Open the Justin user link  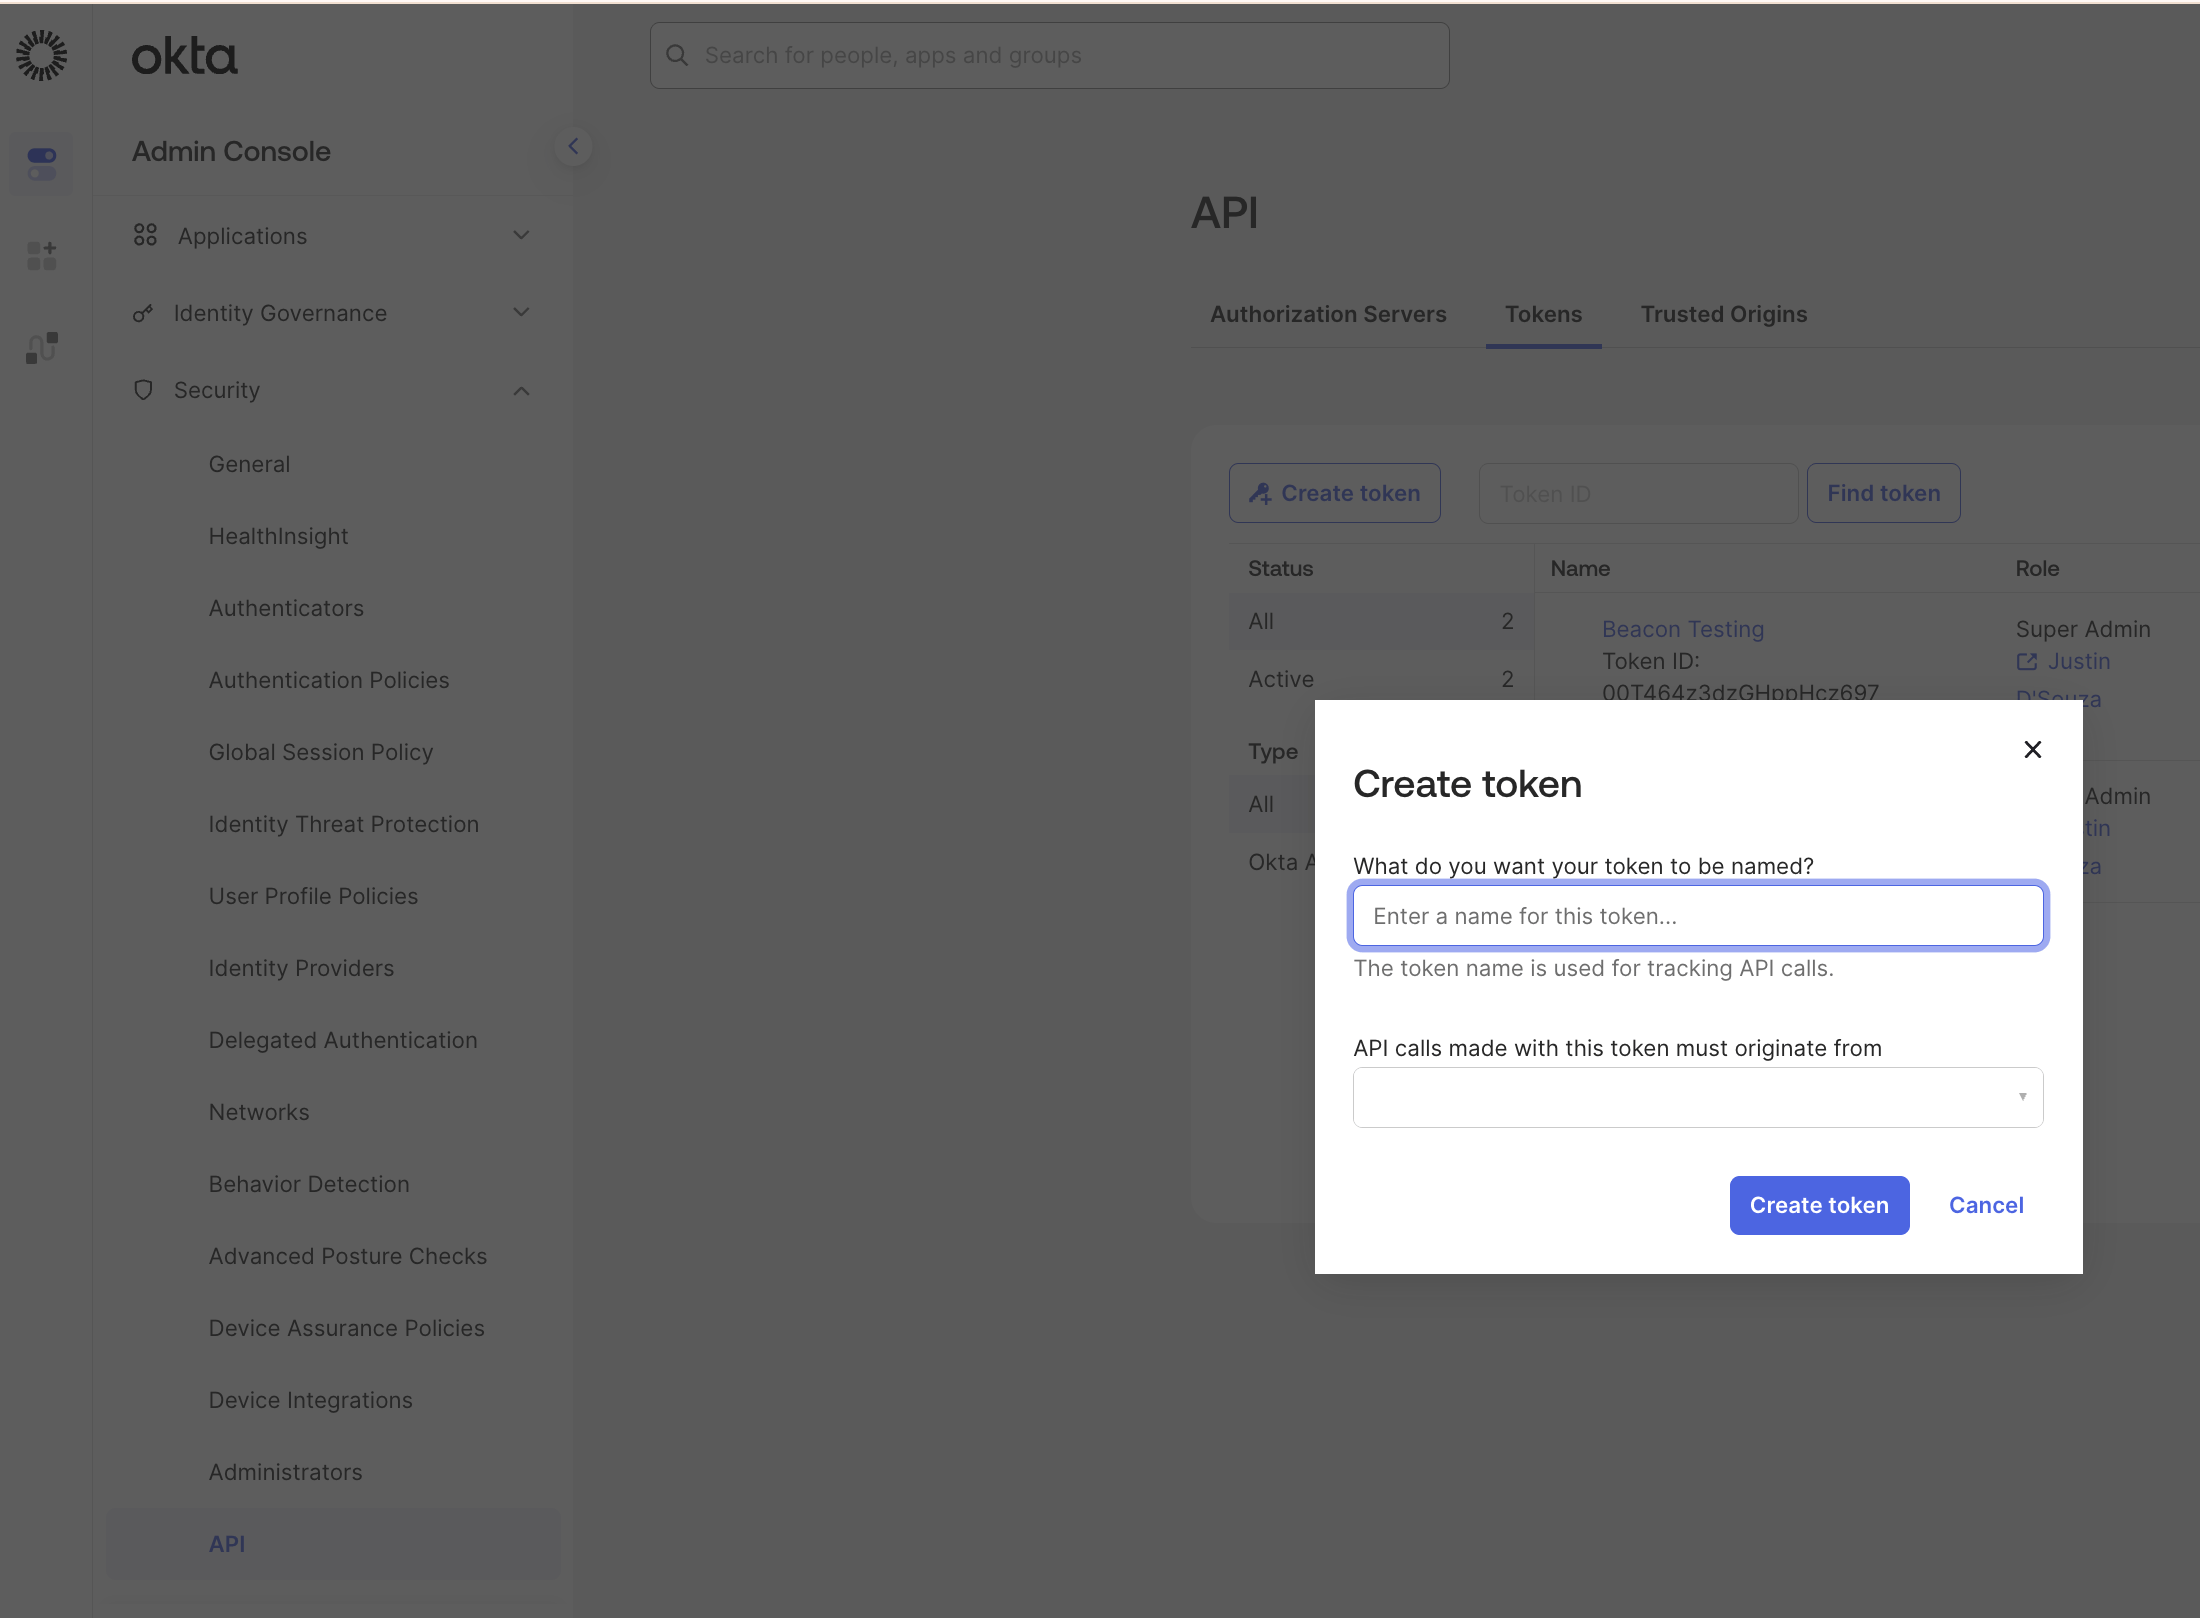(2078, 661)
